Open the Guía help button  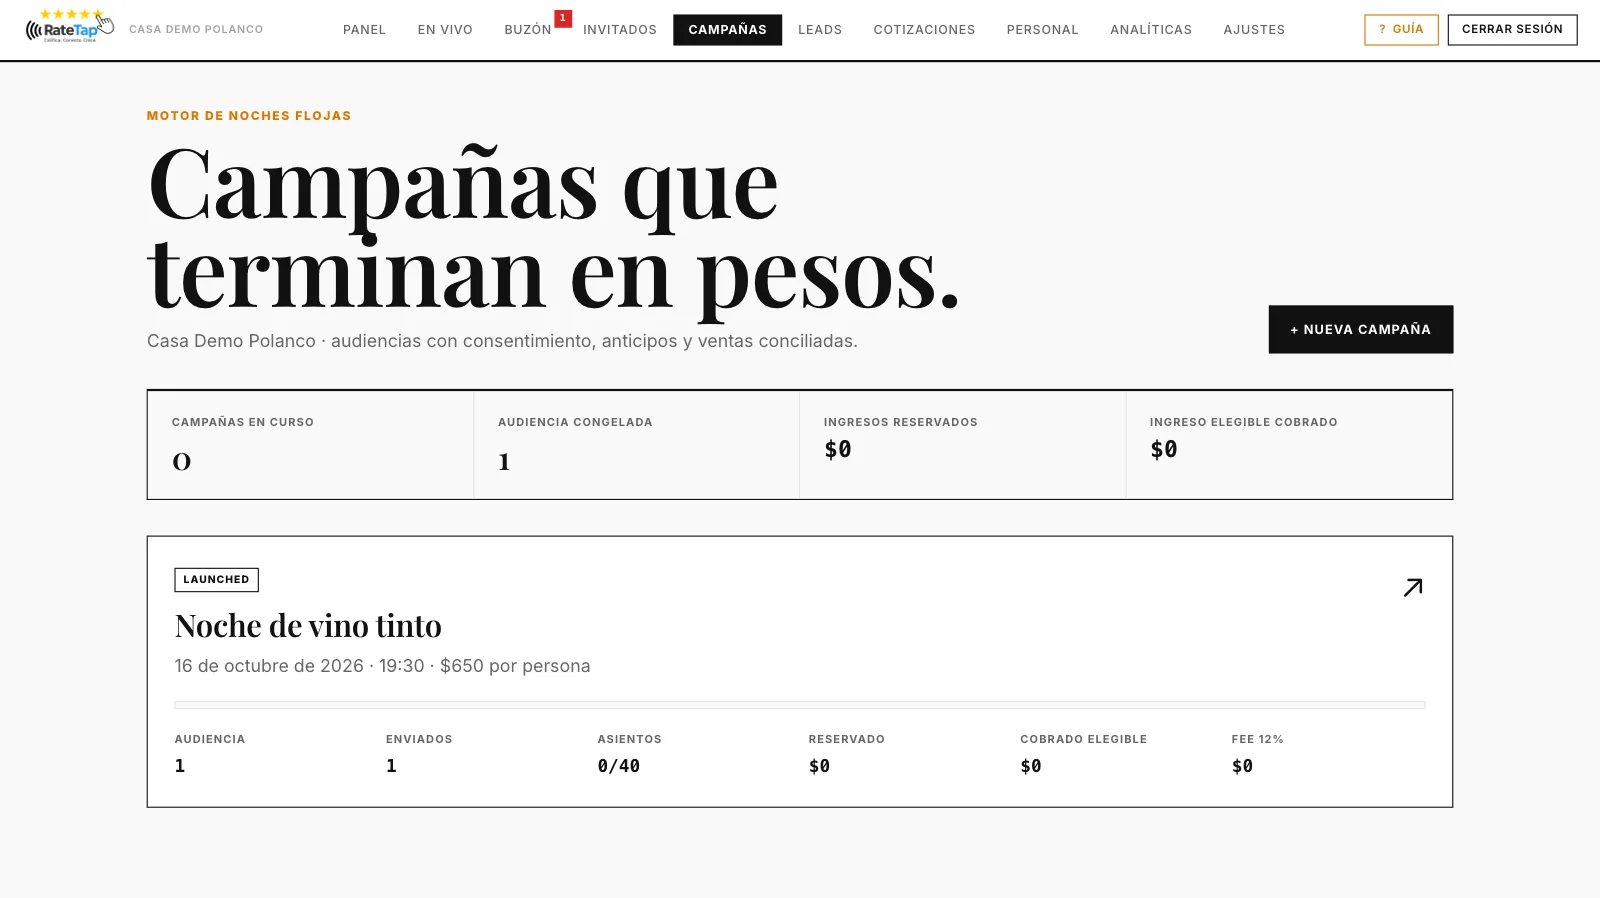pos(1401,30)
